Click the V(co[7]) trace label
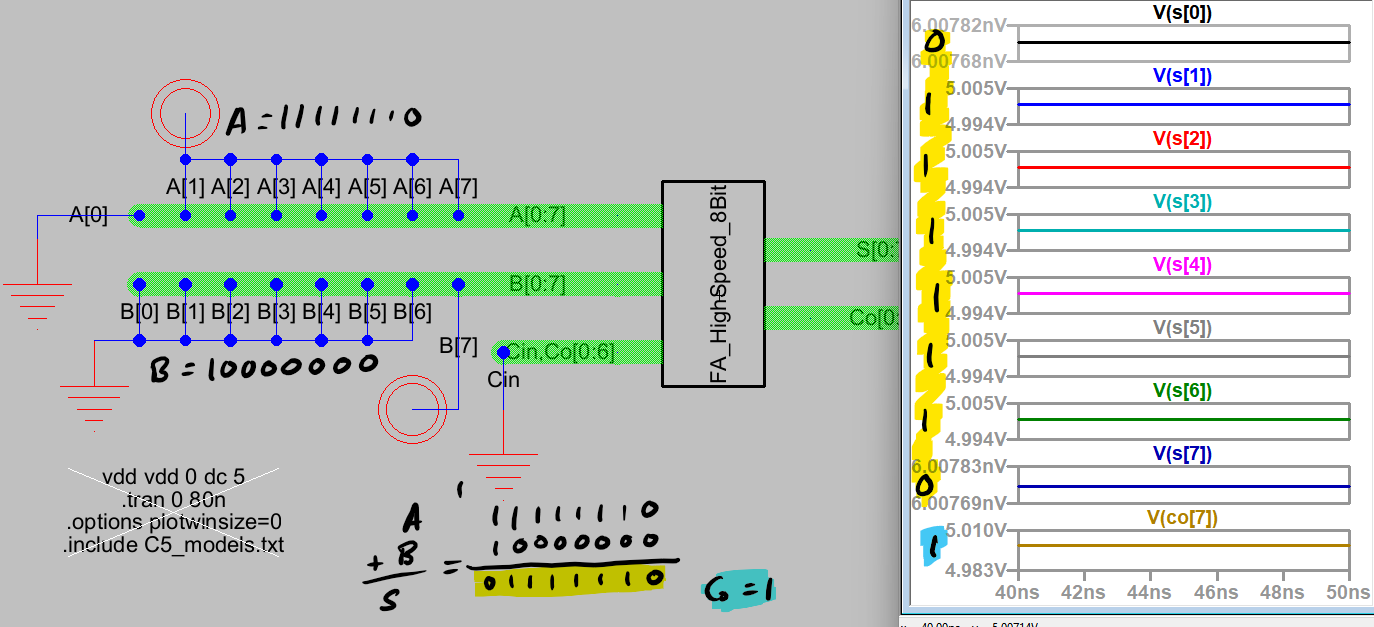The image size is (1374, 627). coord(1182,517)
